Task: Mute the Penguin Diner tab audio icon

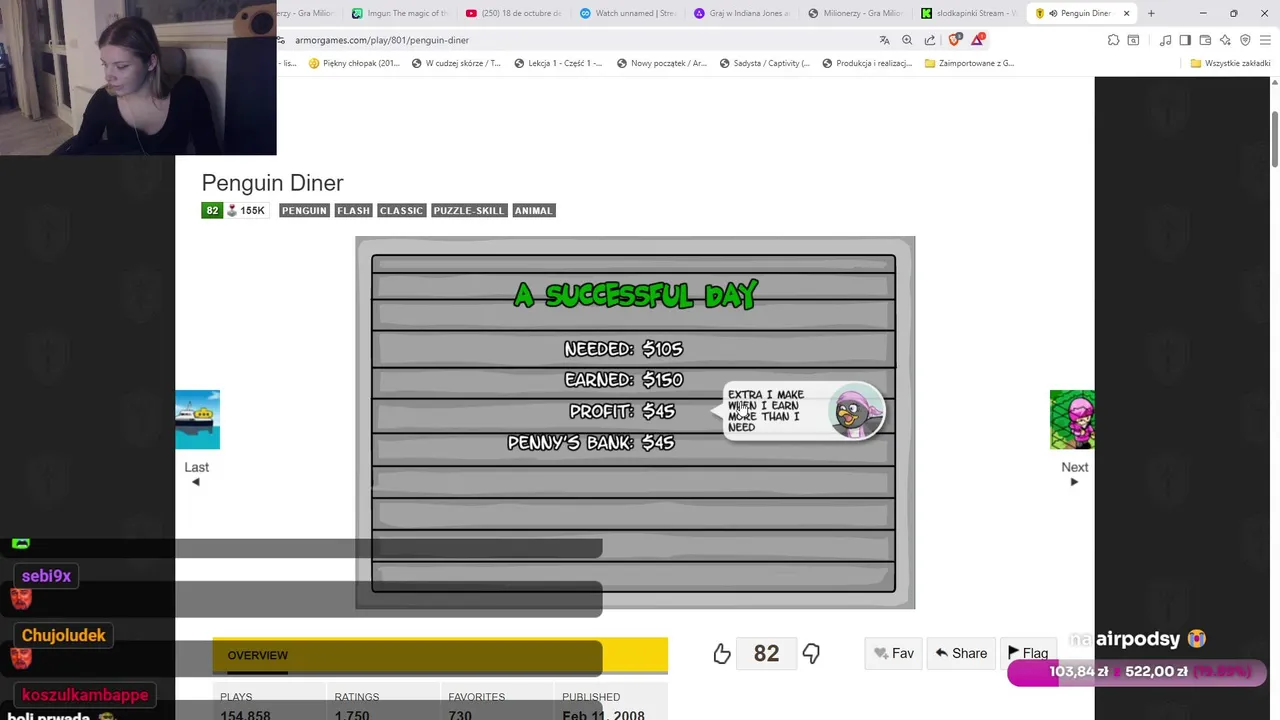Action: point(1053,13)
